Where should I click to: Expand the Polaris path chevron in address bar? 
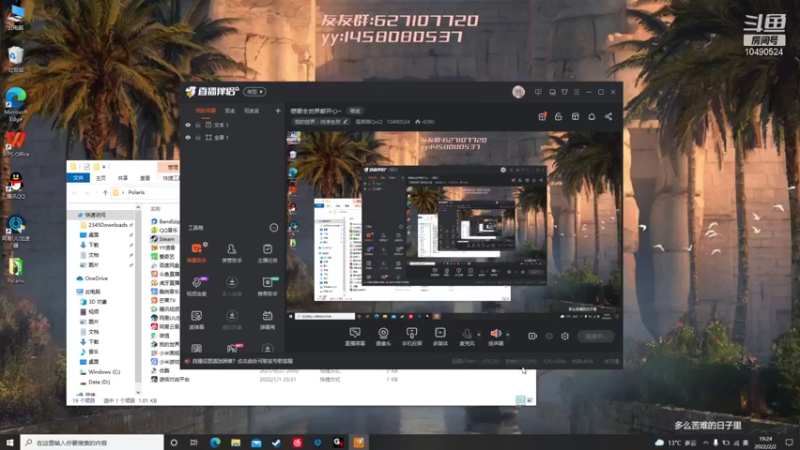(x=123, y=192)
